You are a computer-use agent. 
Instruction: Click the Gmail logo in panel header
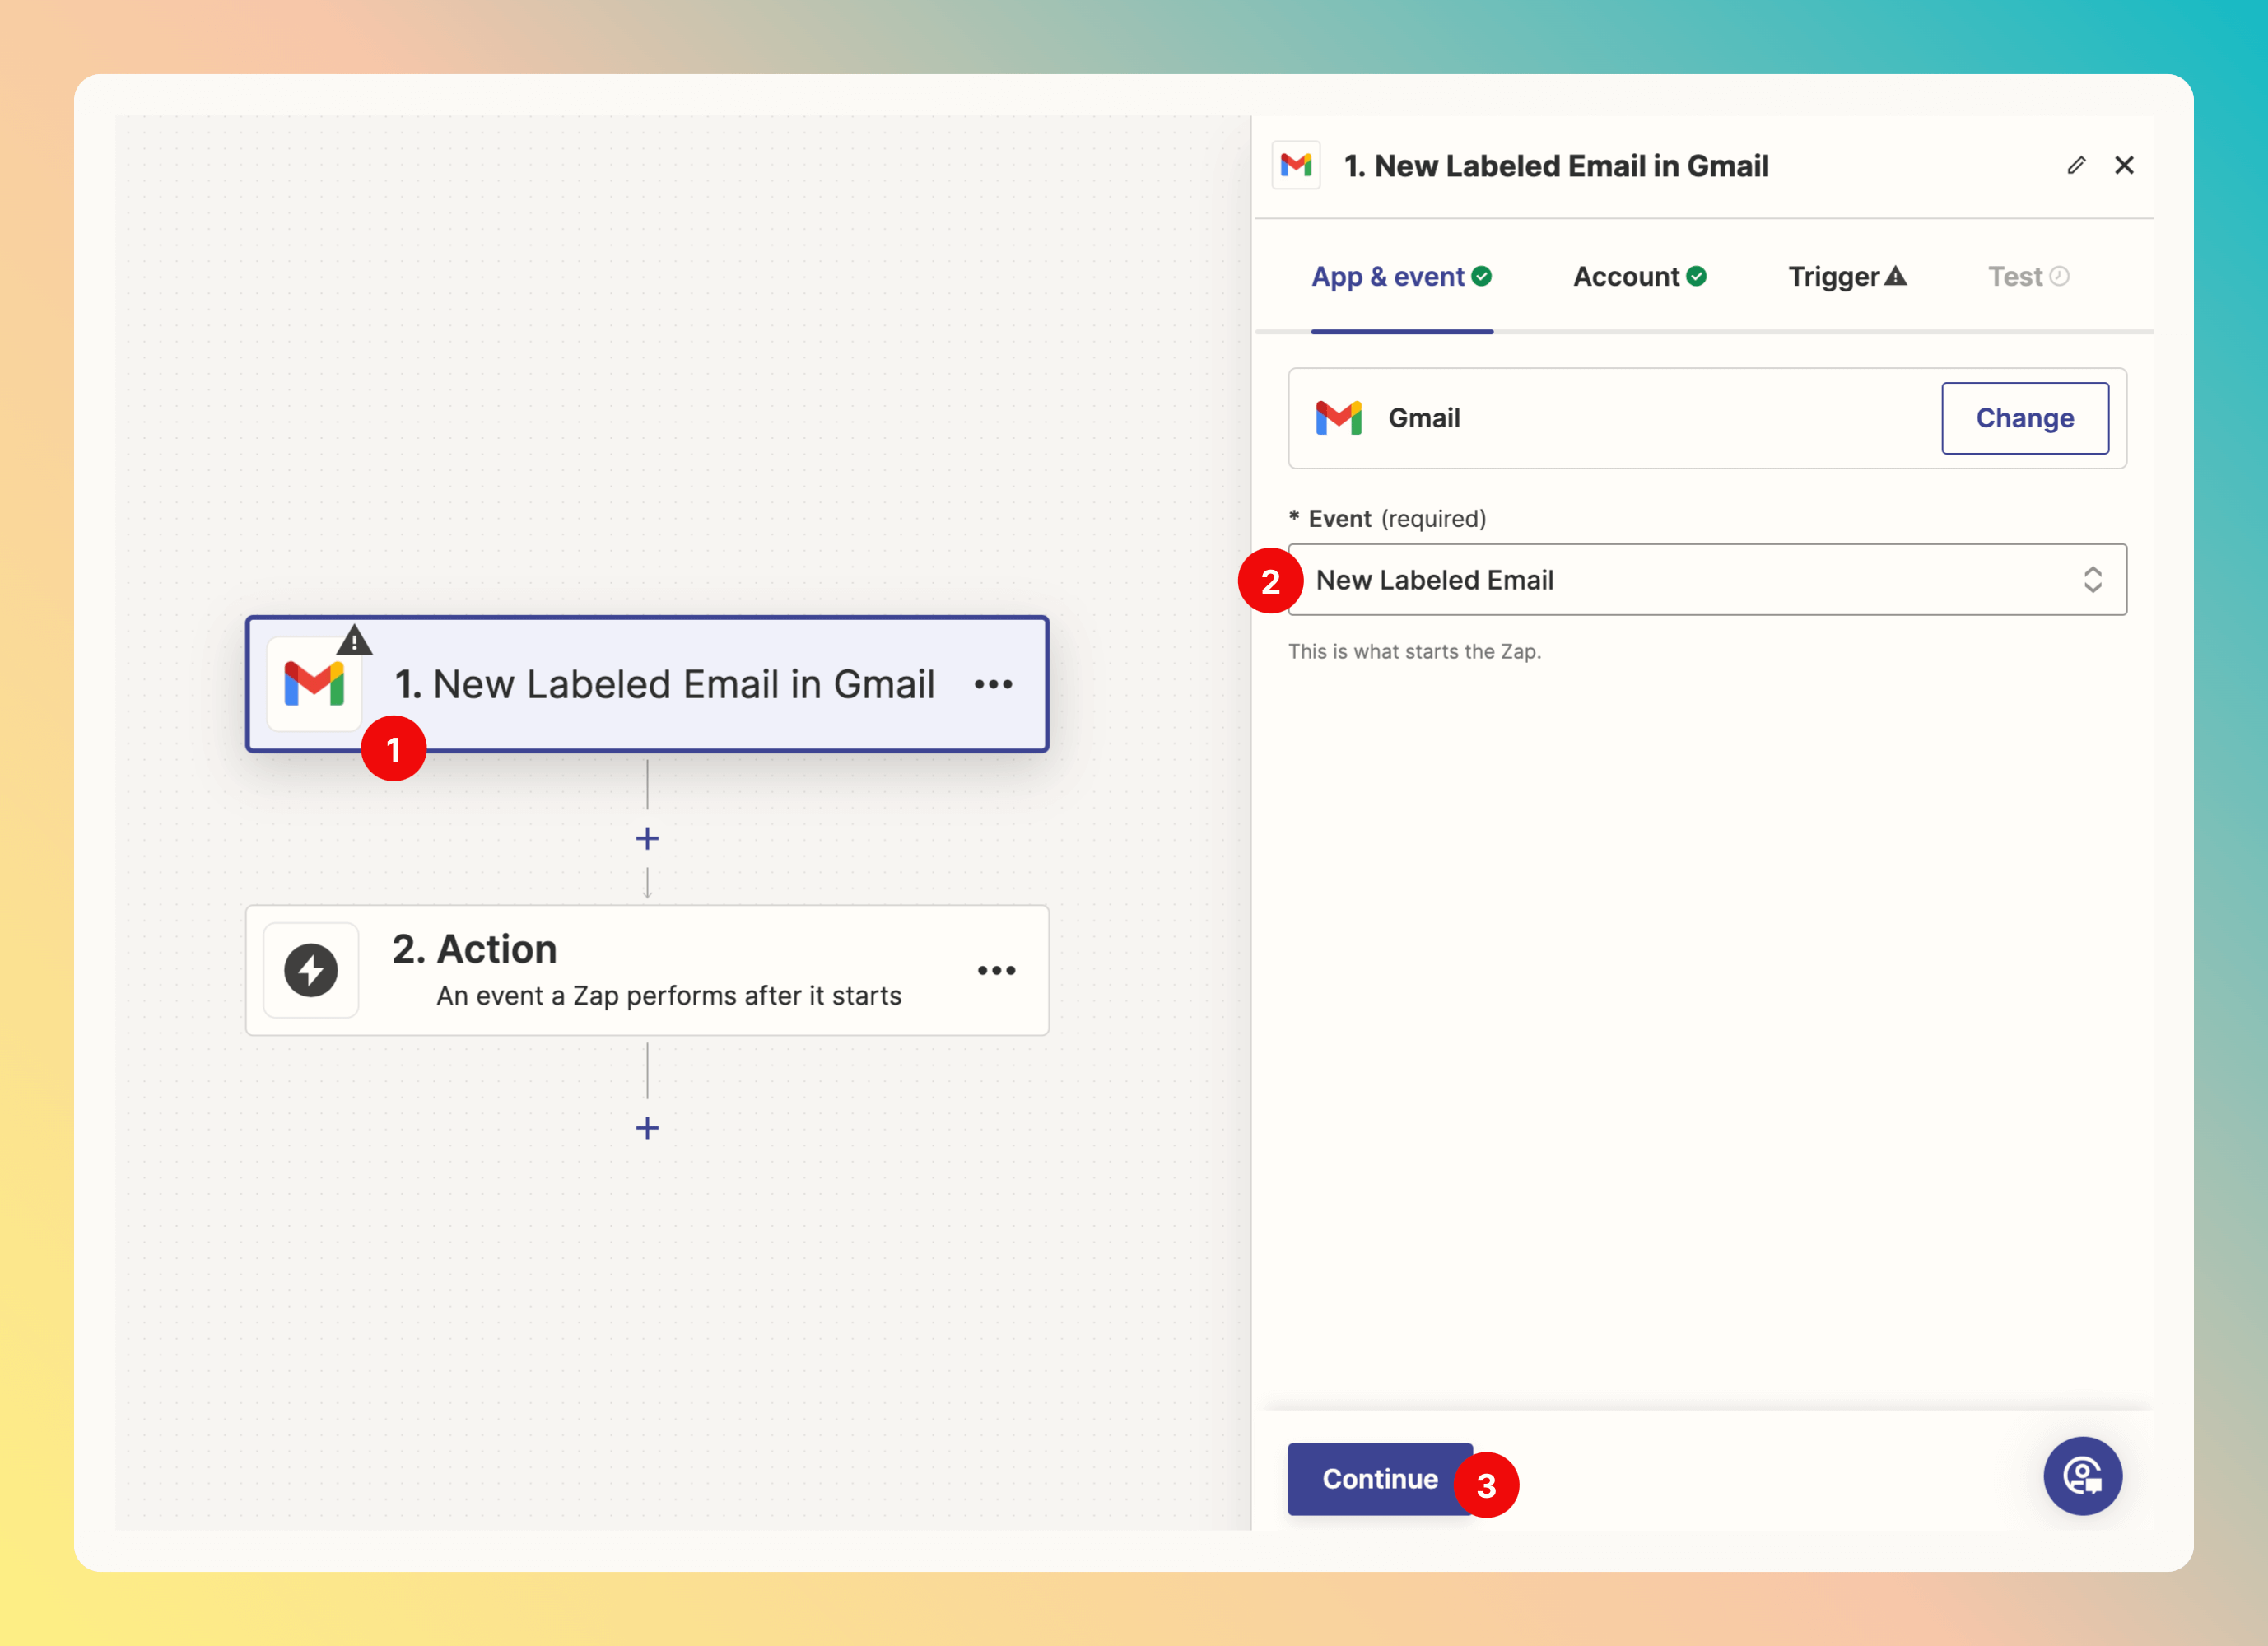pos(1296,165)
